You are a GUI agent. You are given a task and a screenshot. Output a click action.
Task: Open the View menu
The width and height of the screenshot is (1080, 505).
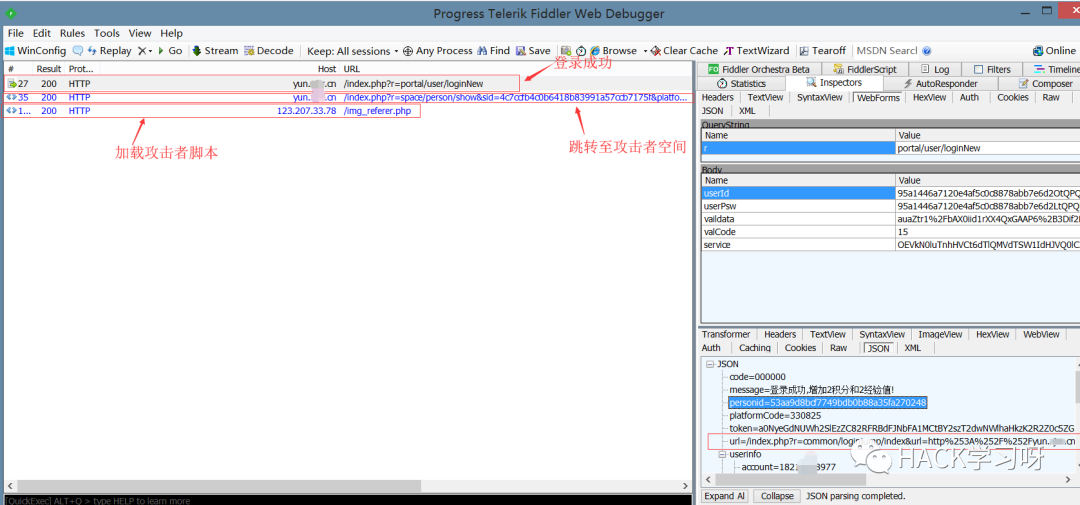[140, 33]
